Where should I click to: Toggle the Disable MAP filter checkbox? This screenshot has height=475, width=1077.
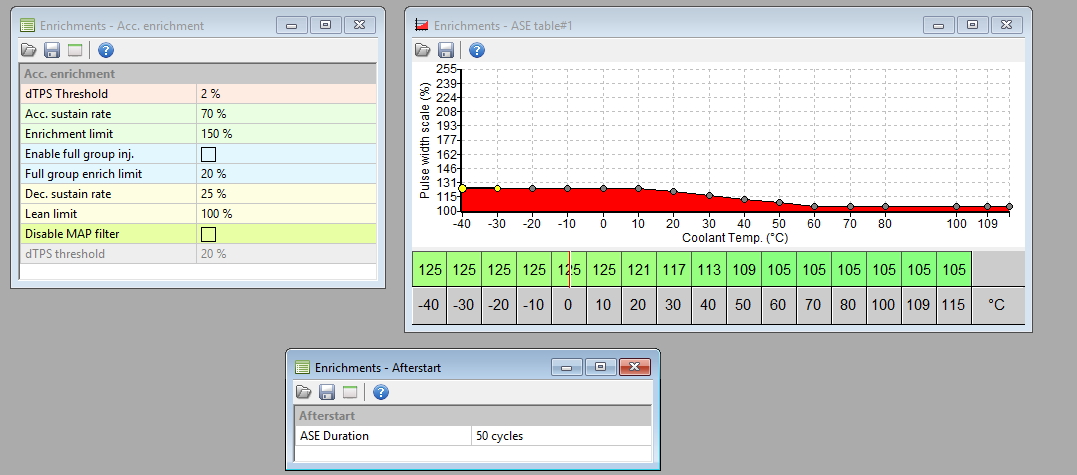point(208,234)
